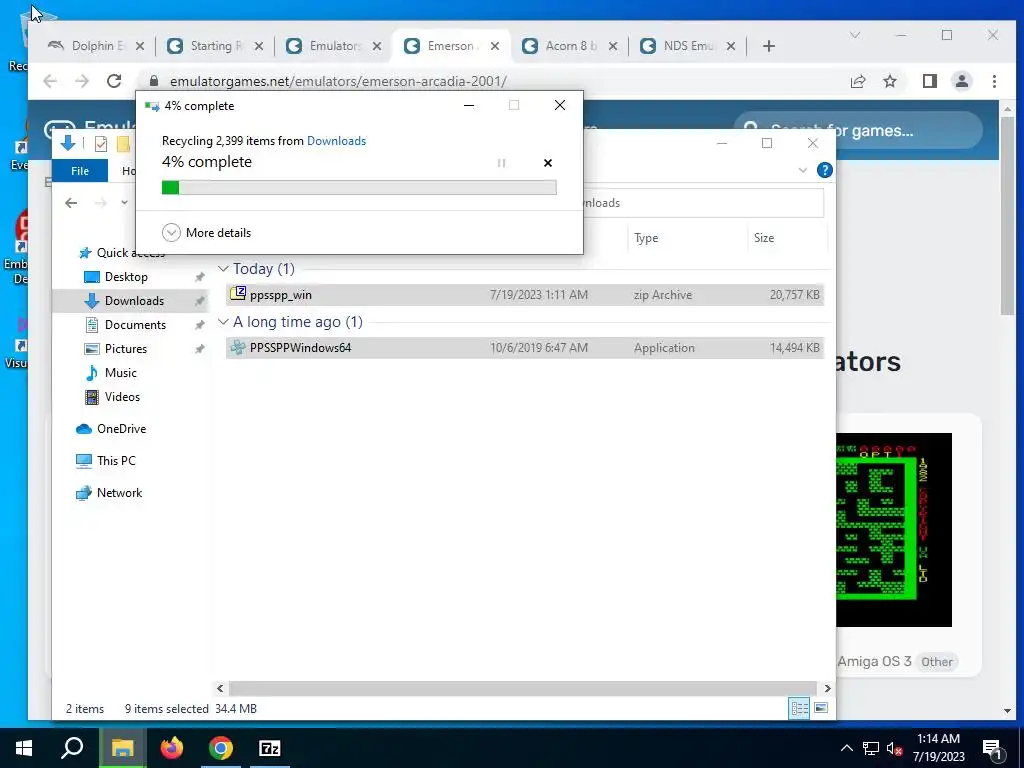Click the Other tag on webpage
1024x768 pixels.
(x=936, y=662)
